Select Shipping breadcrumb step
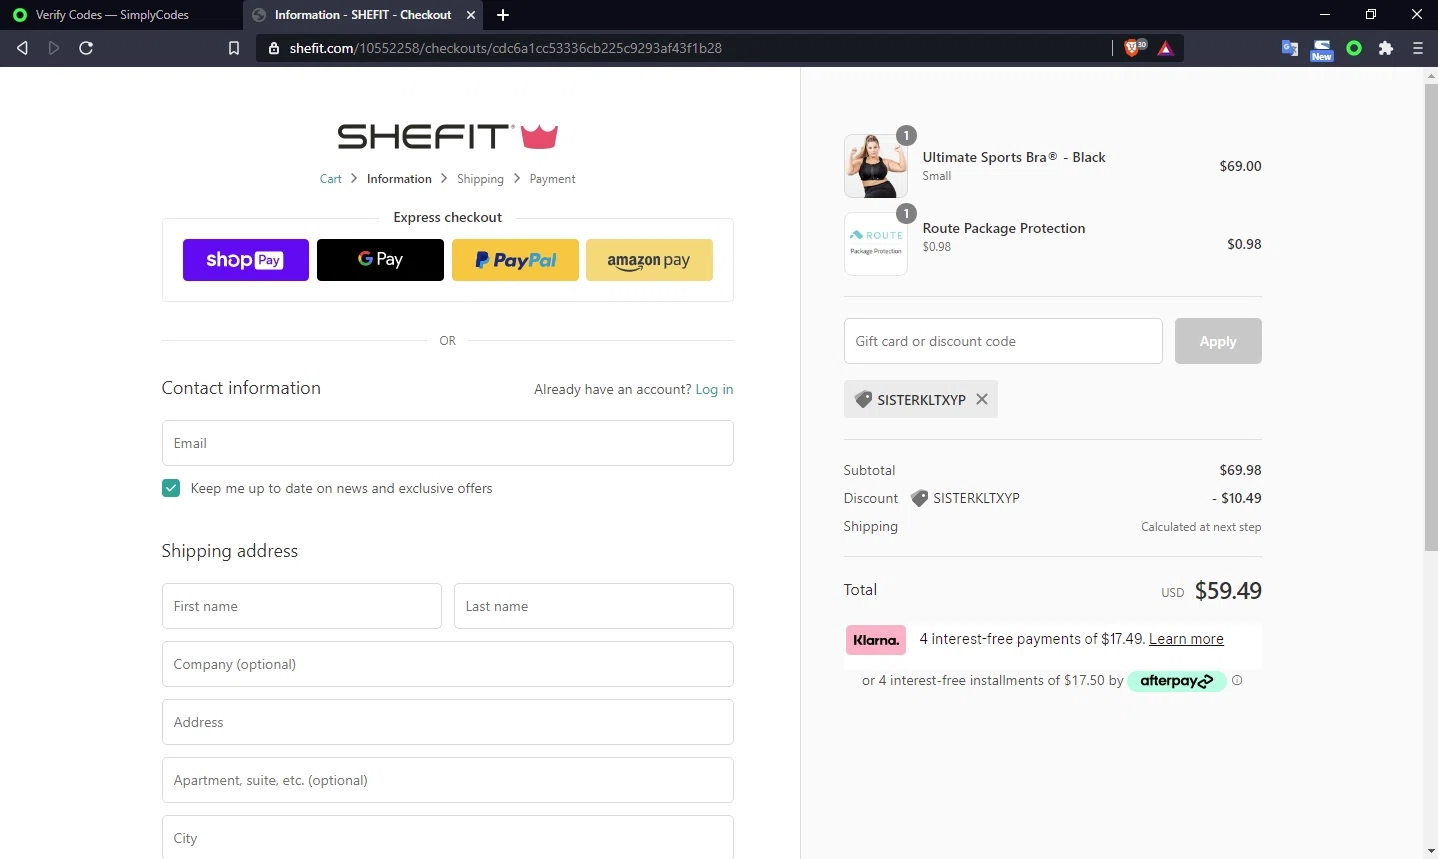This screenshot has width=1438, height=859. (x=480, y=179)
